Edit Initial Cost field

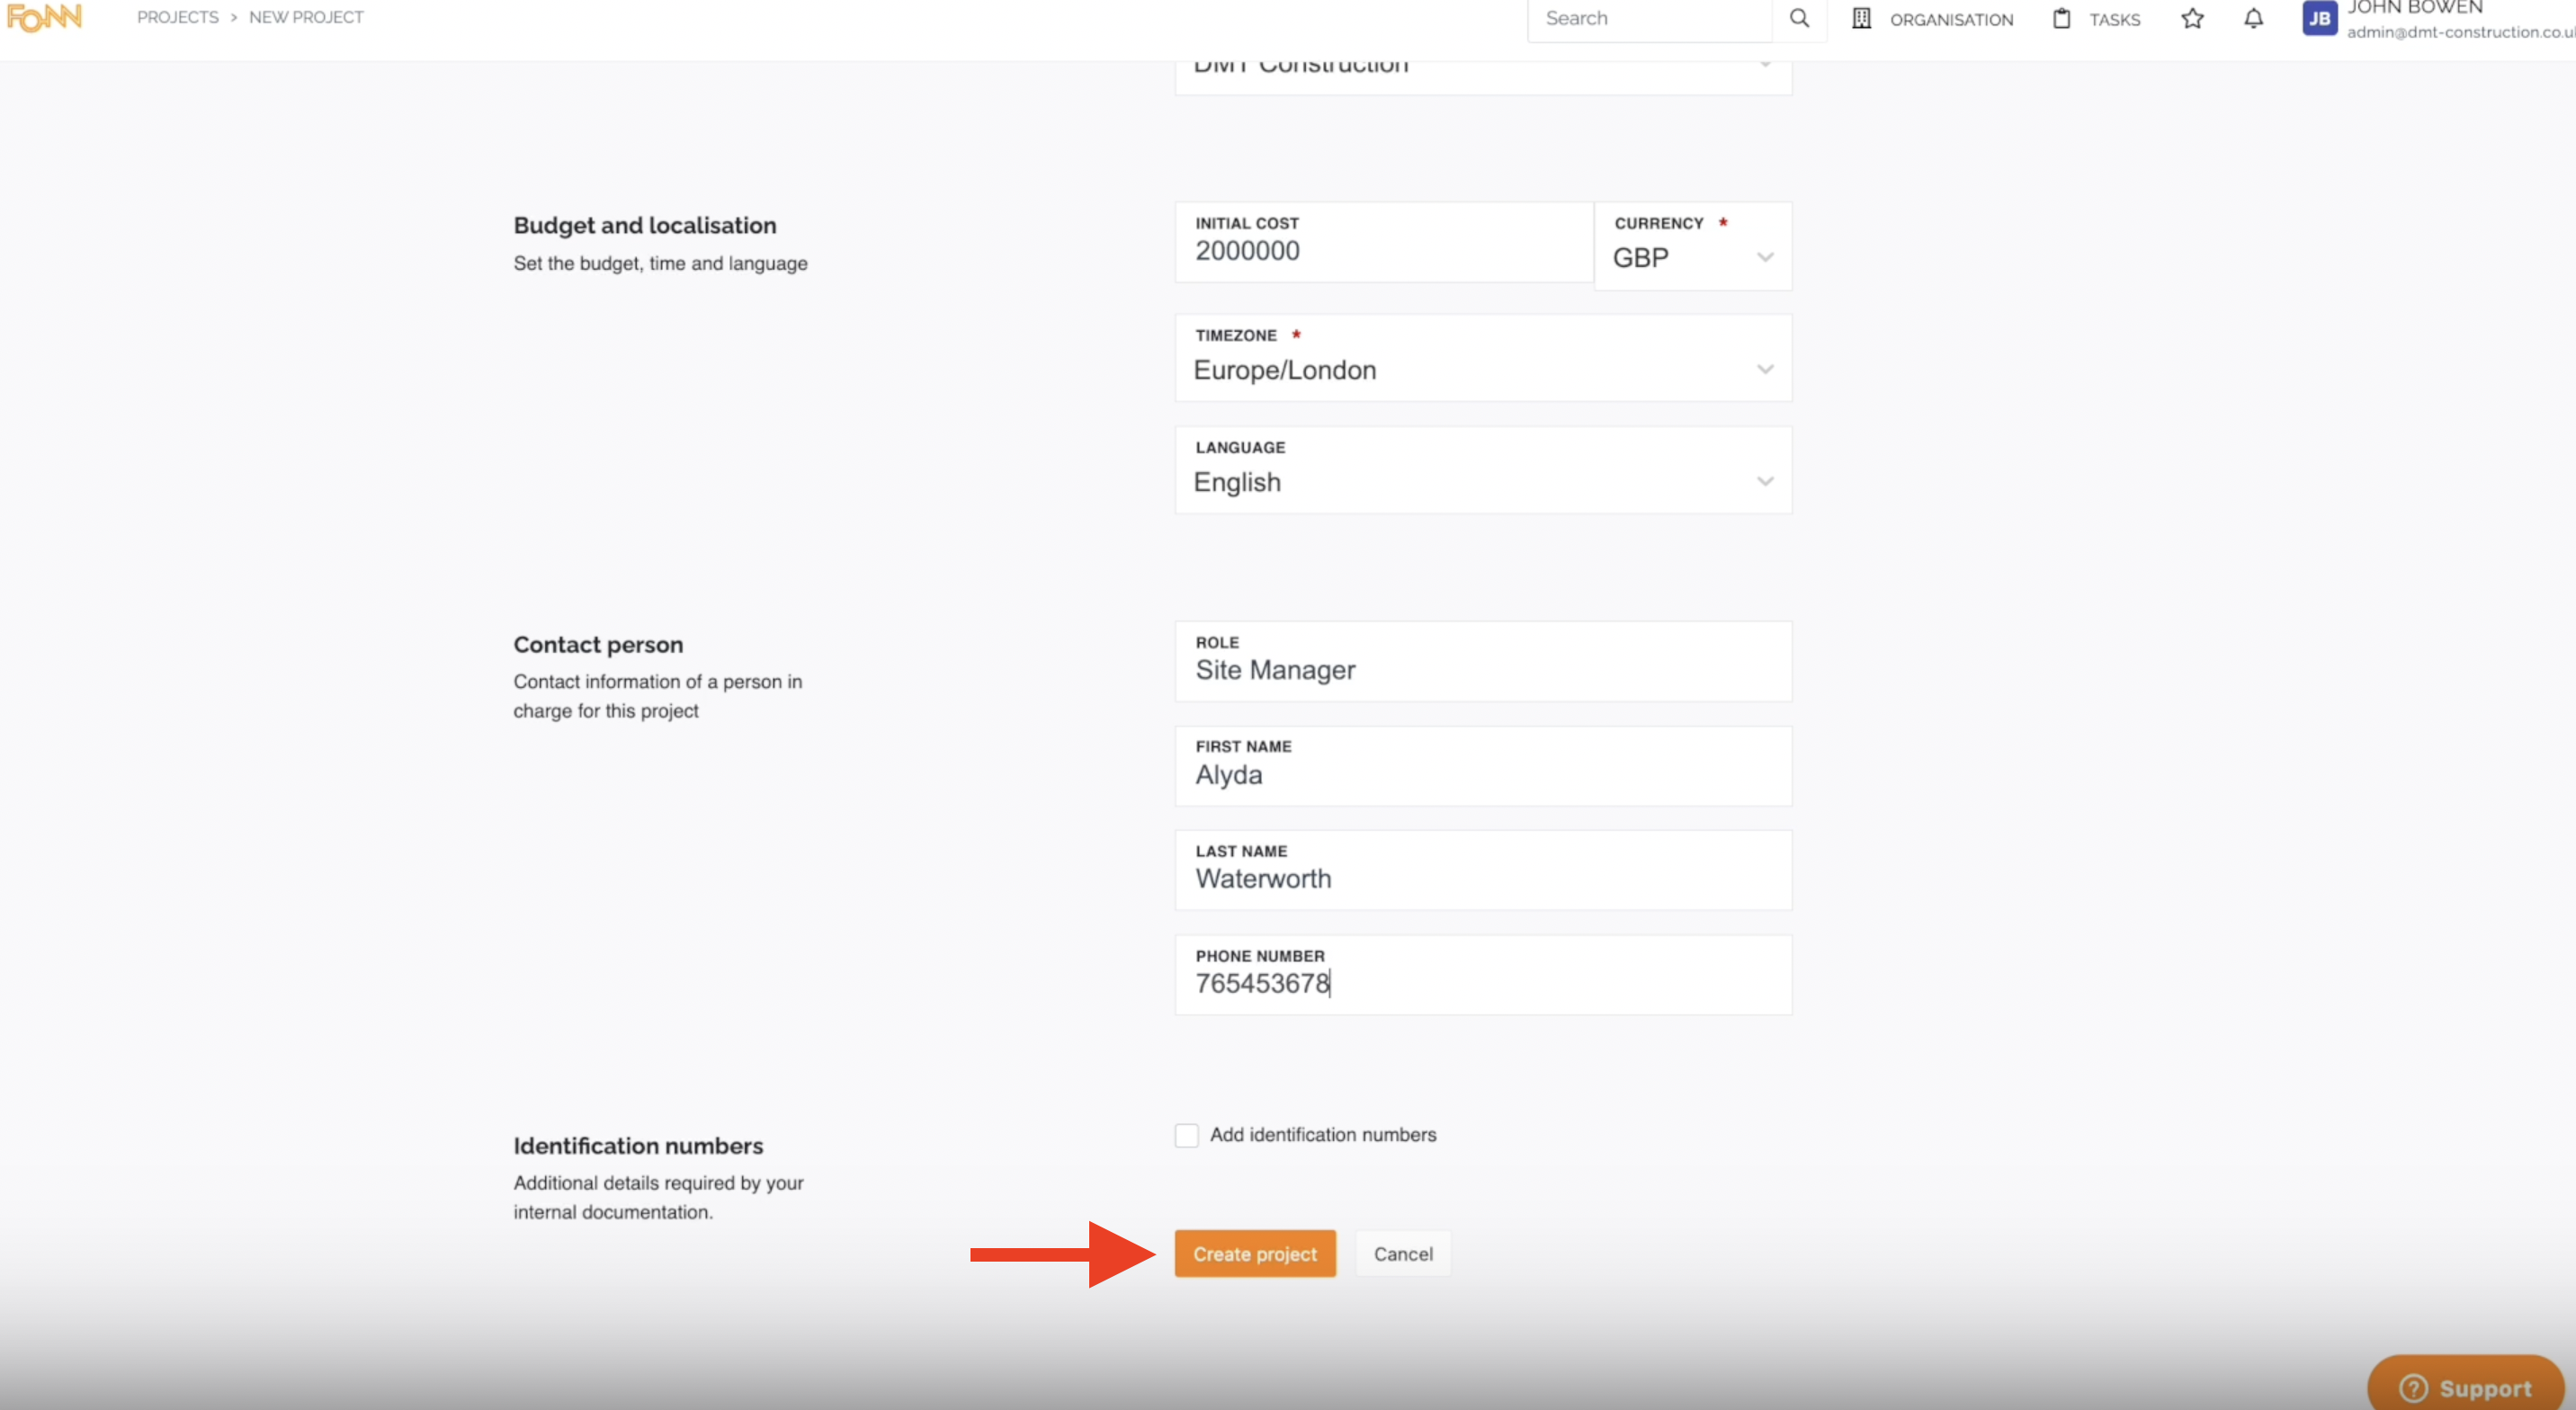coord(1384,242)
